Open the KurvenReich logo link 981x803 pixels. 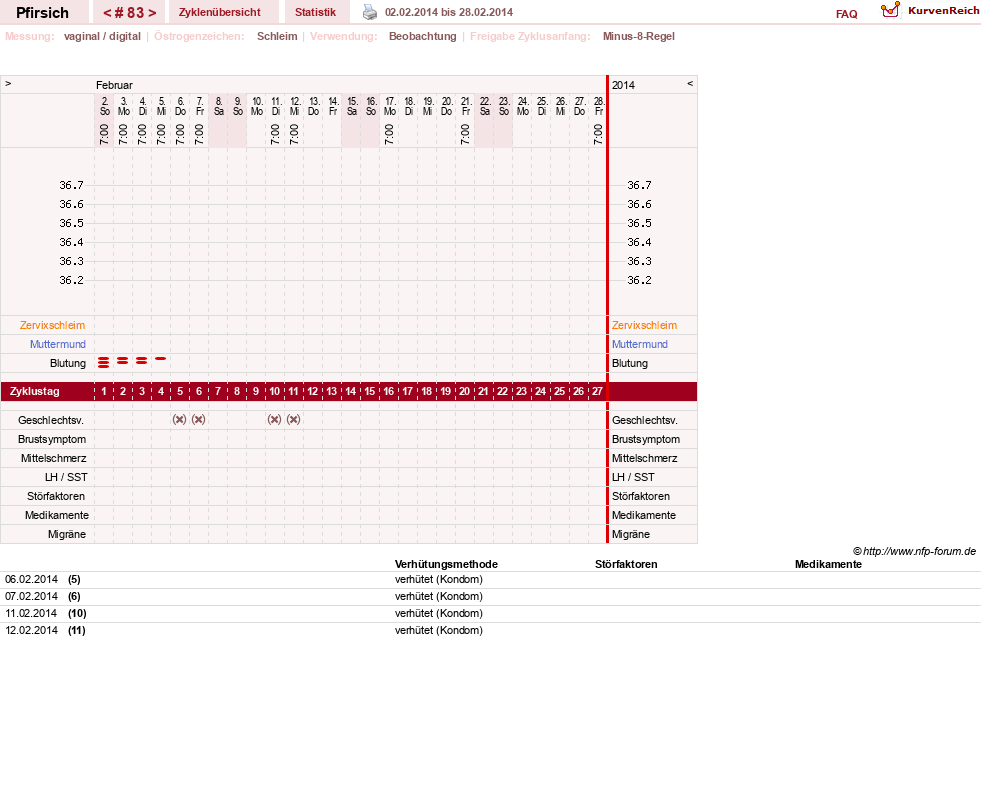click(930, 11)
